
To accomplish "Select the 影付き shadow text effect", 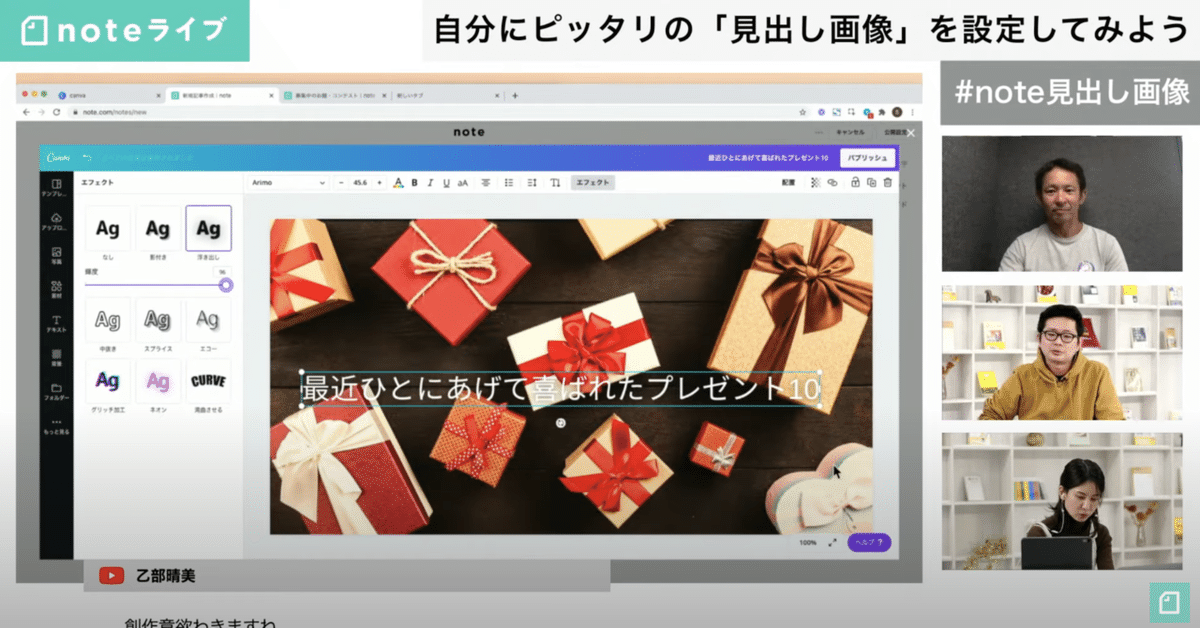I will pyautogui.click(x=158, y=229).
